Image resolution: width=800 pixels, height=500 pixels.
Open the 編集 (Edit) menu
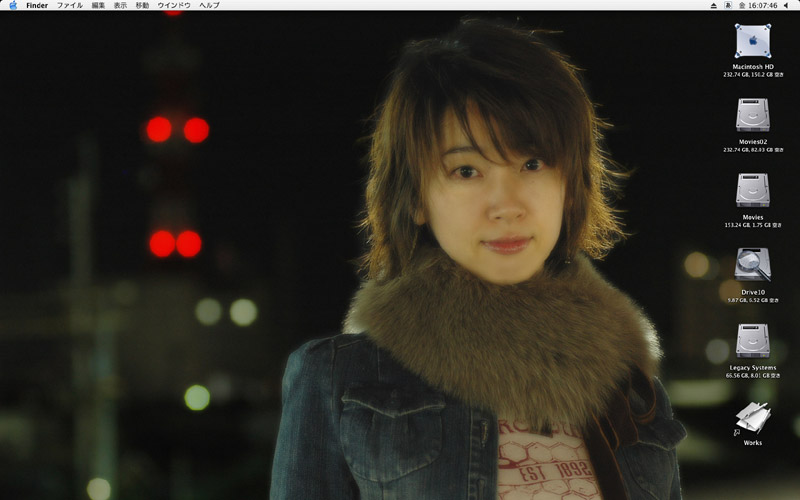(x=98, y=5)
